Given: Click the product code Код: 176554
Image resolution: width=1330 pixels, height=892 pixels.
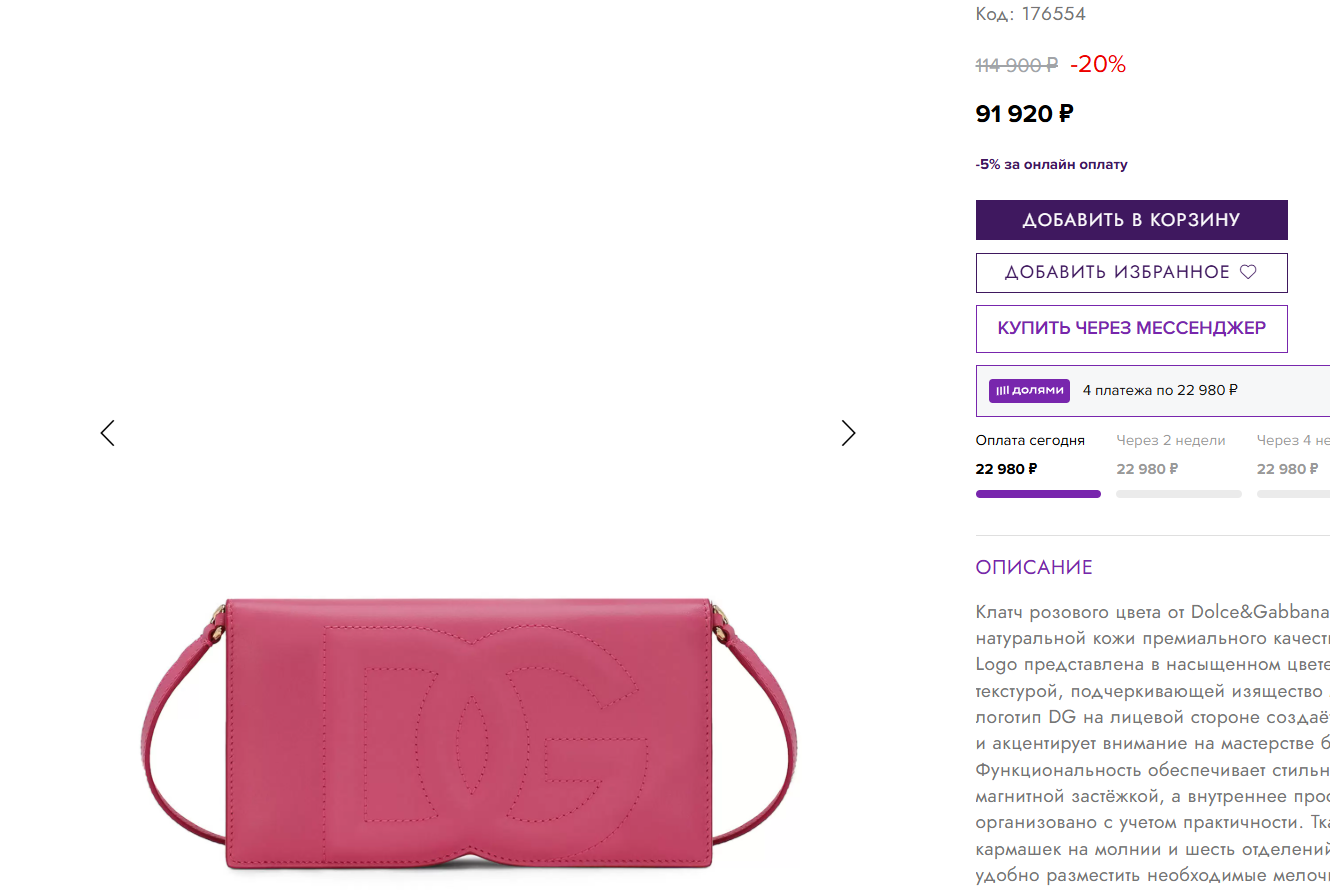Looking at the screenshot, I should [1030, 14].
